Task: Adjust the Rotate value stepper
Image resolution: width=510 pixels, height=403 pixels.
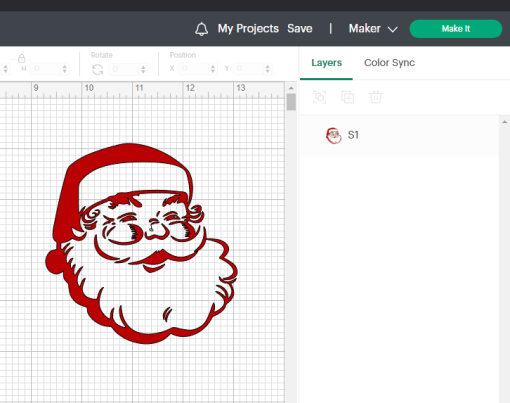Action: pos(143,69)
